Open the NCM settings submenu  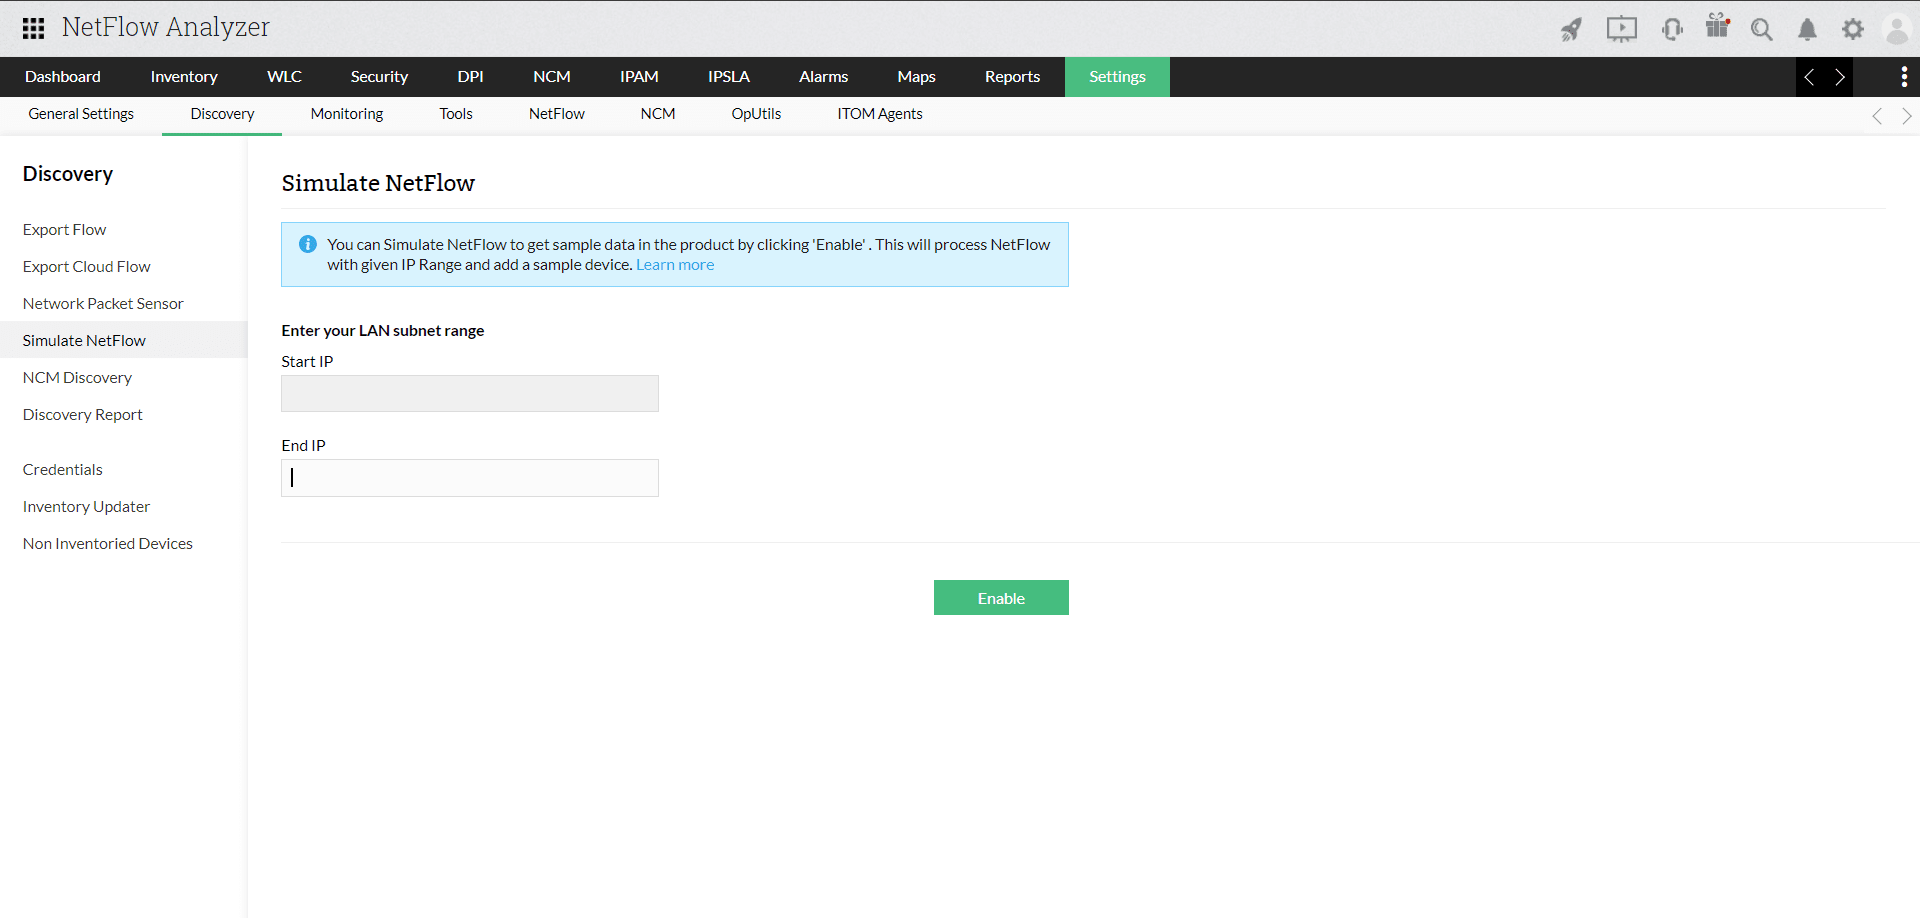658,114
